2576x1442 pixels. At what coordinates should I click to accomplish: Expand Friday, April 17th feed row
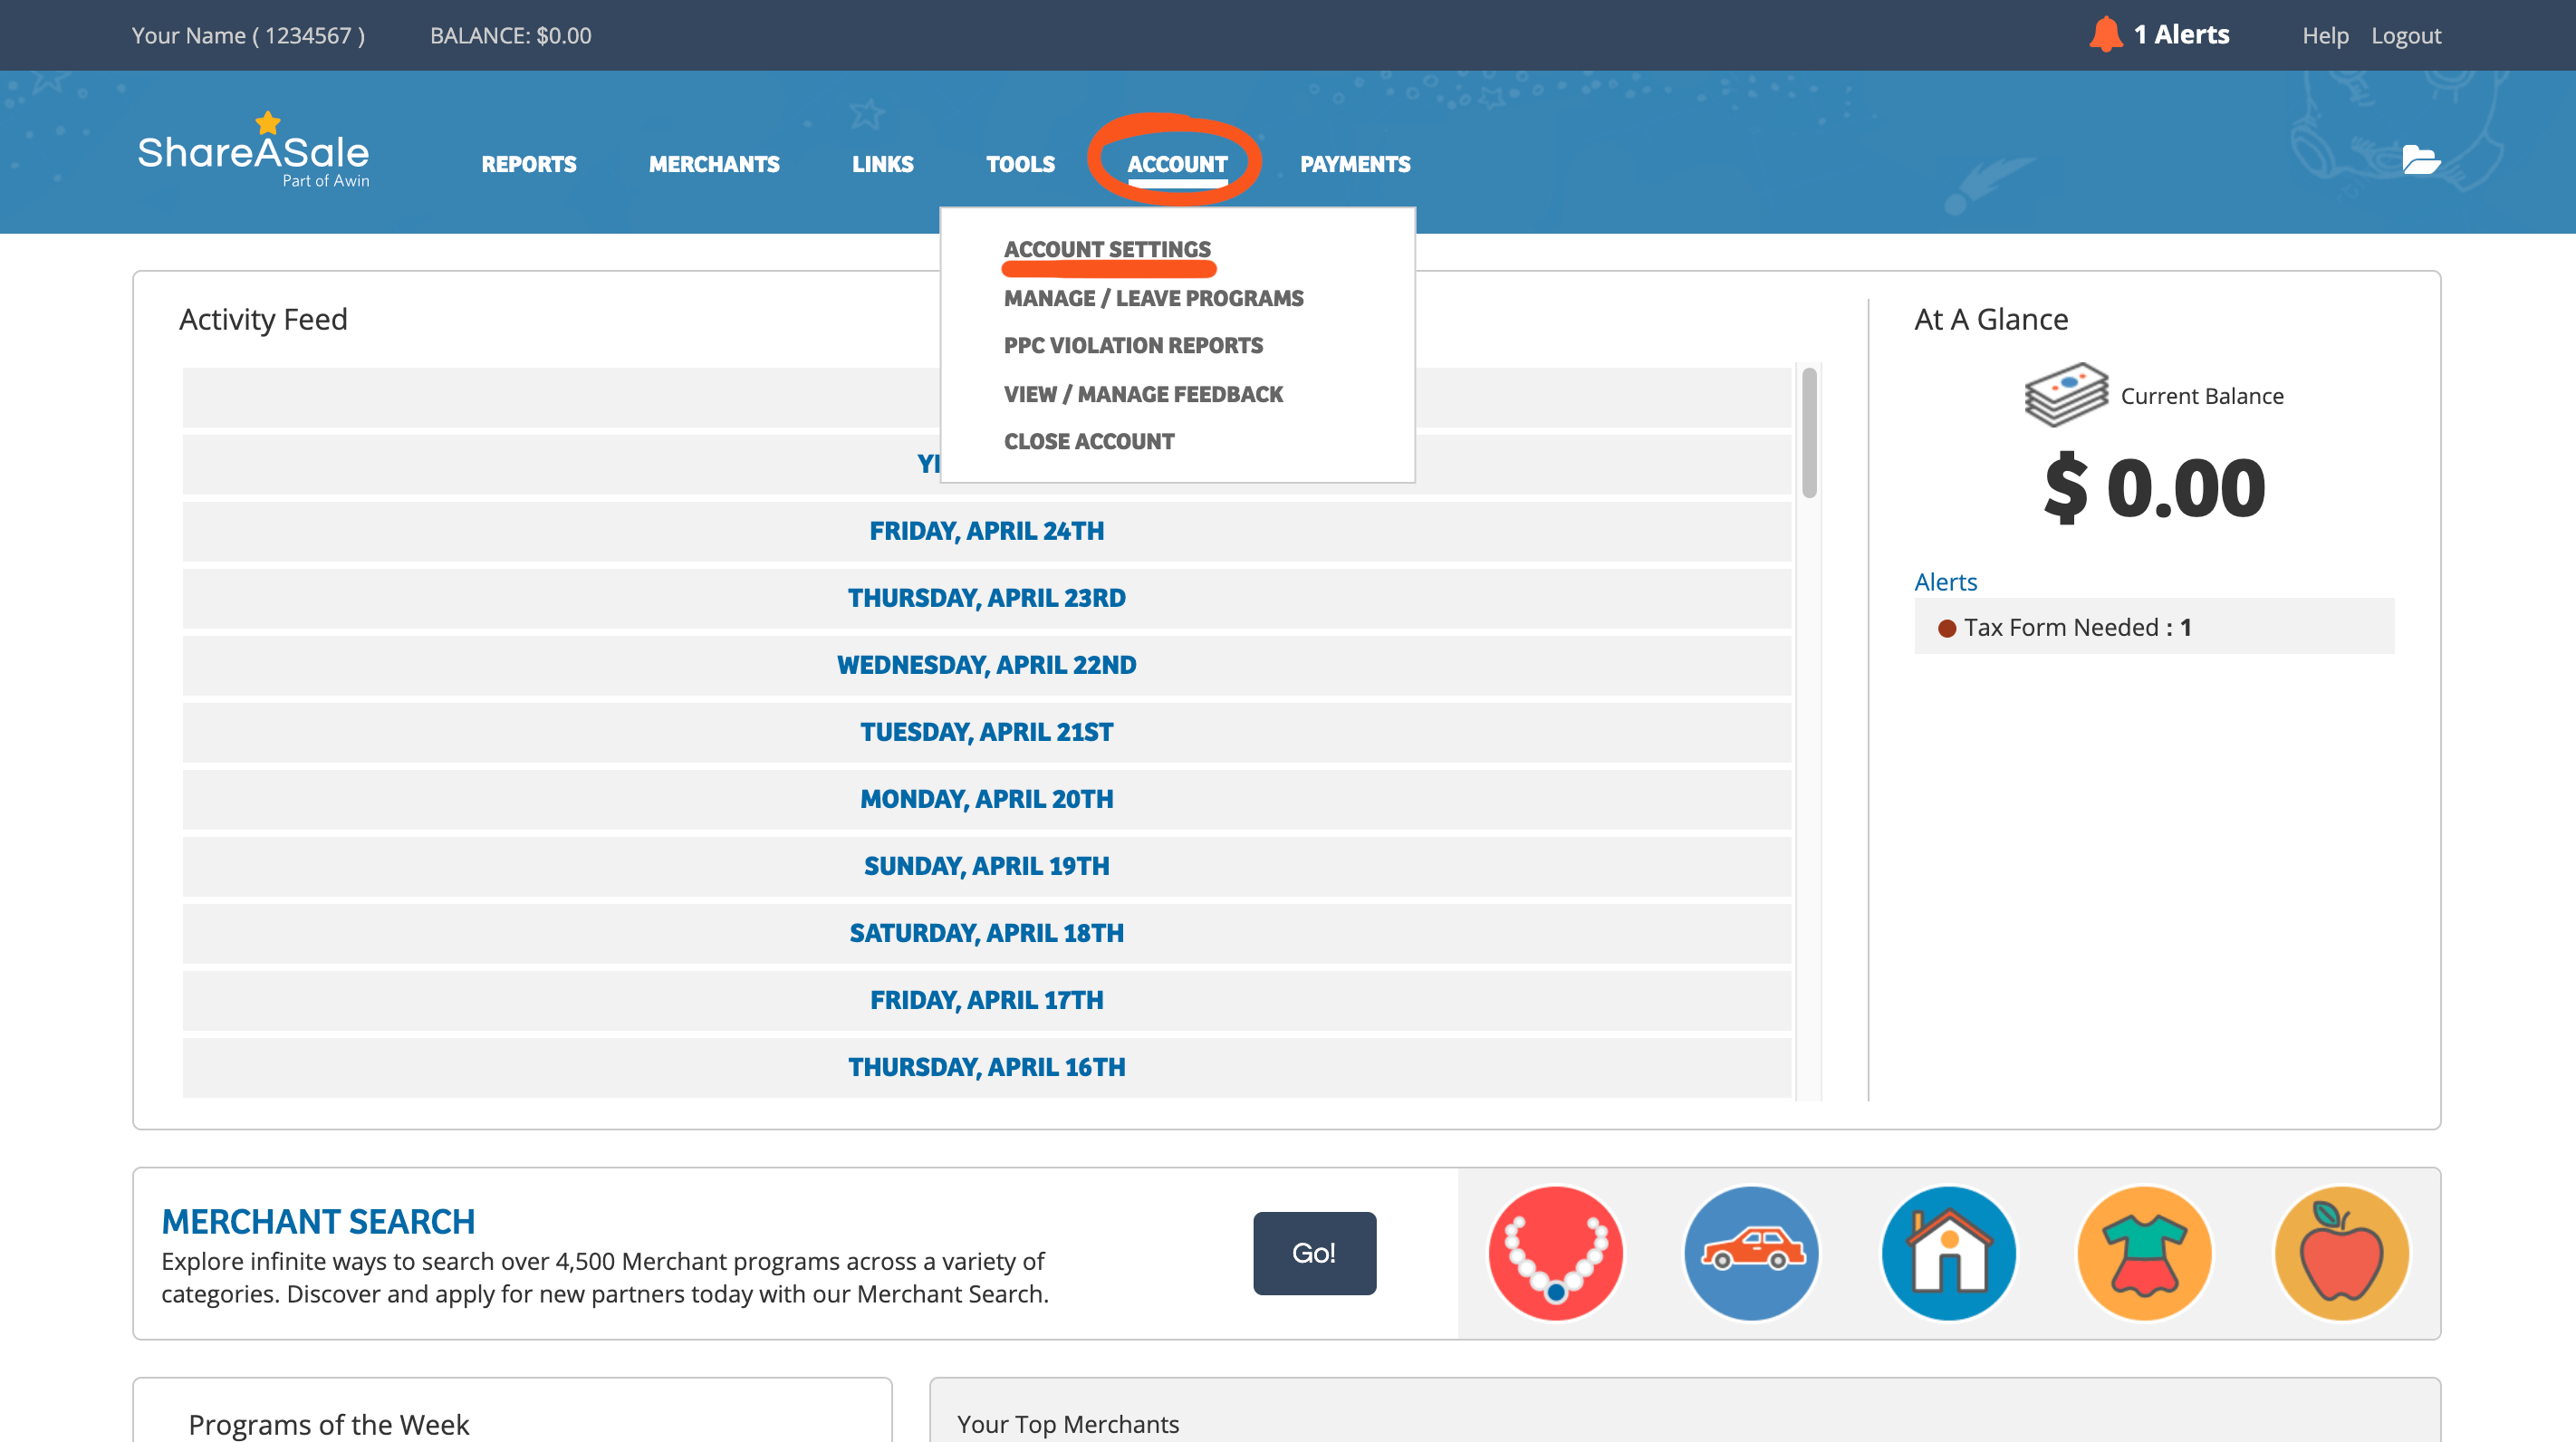986,1000
